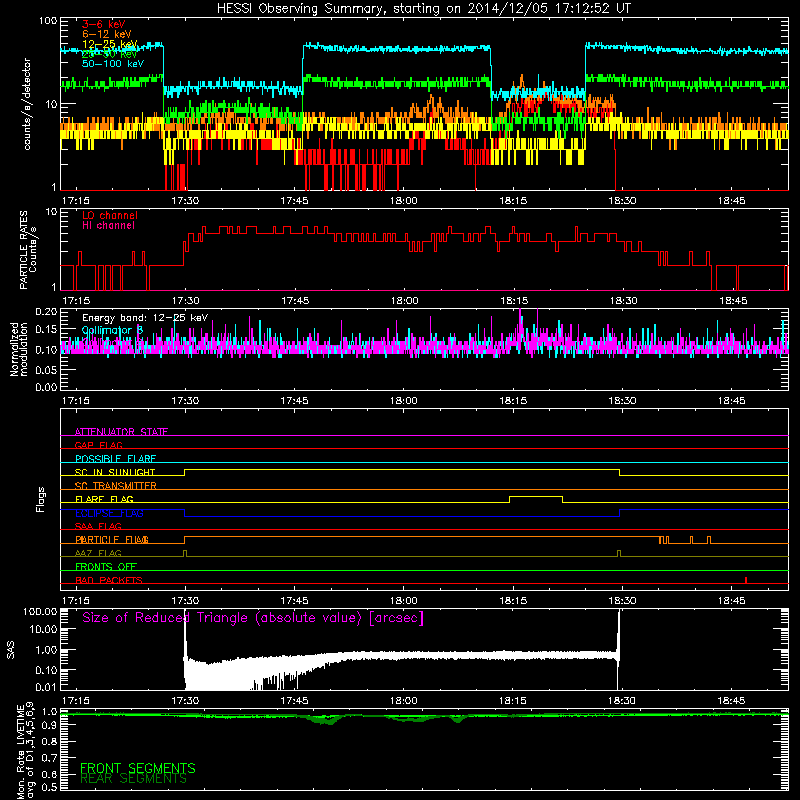Click the Mon. Rate LIVETIME axis label

click(x=26, y=752)
